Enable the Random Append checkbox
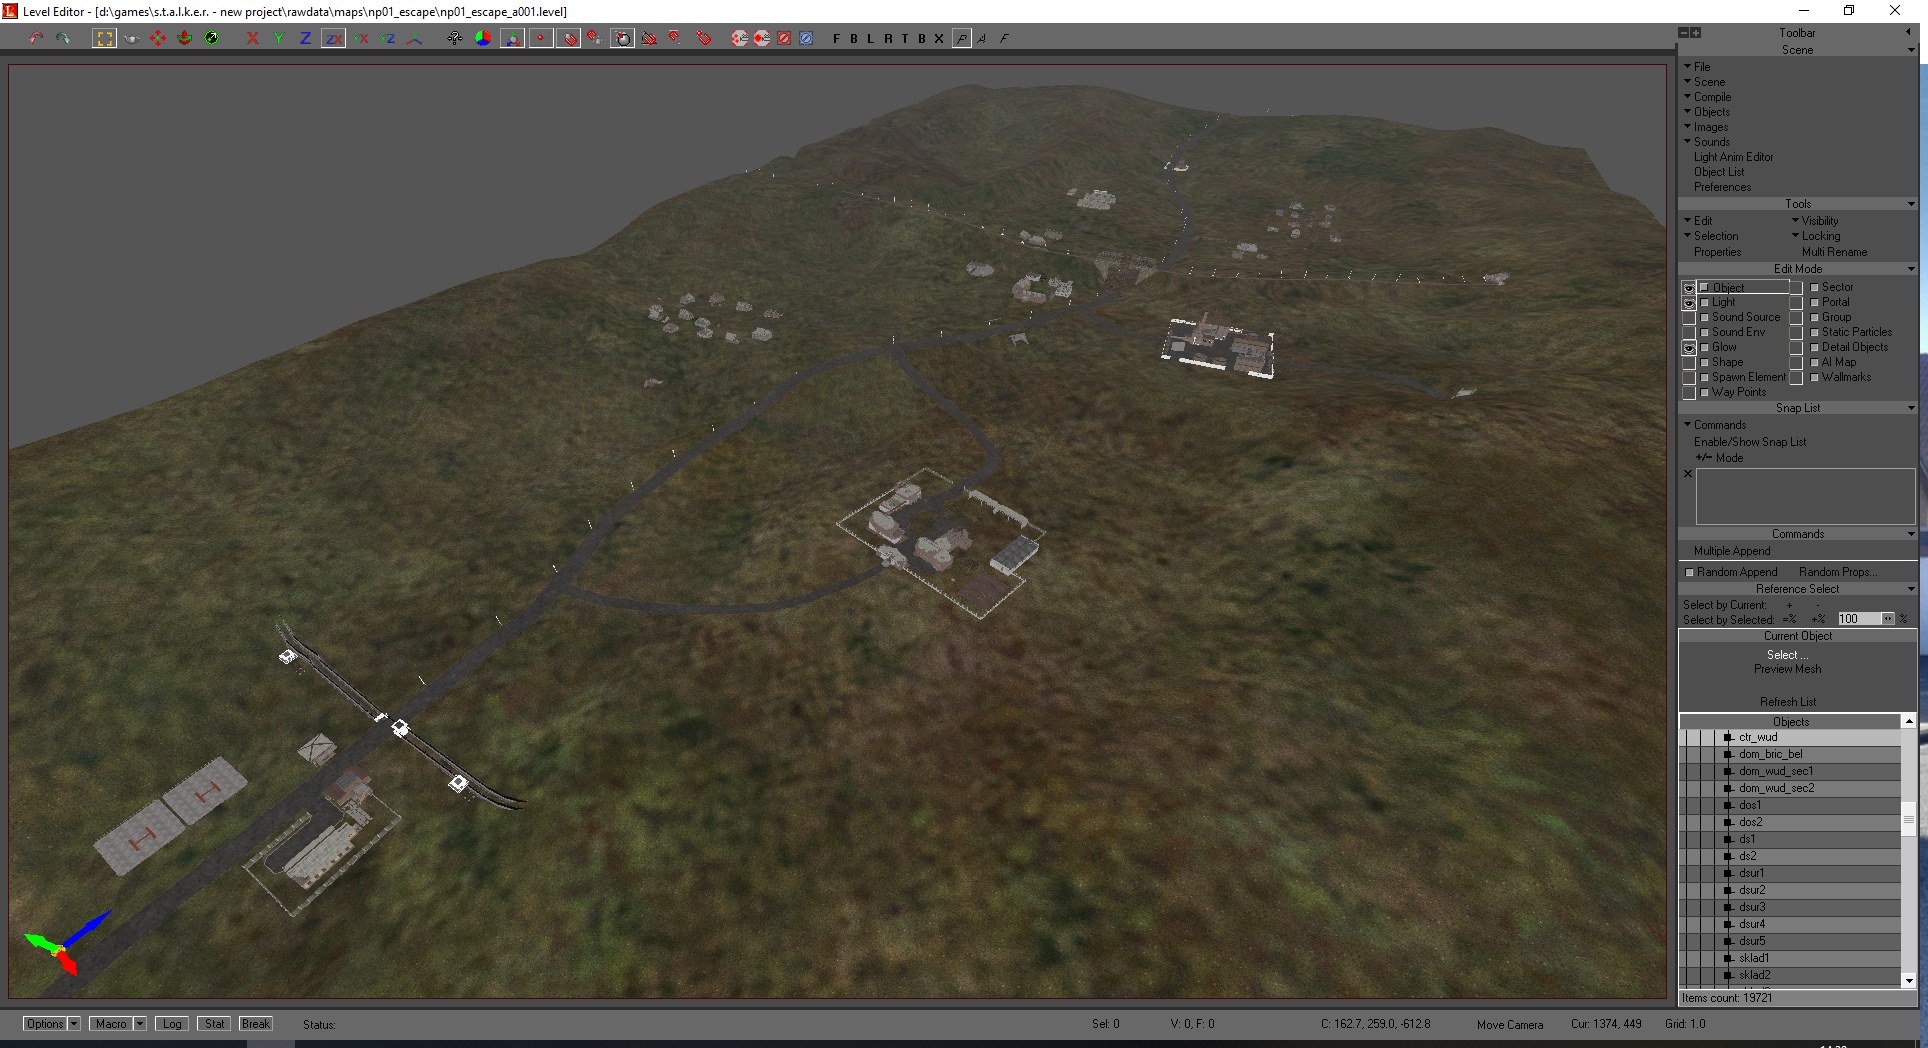 1690,573
